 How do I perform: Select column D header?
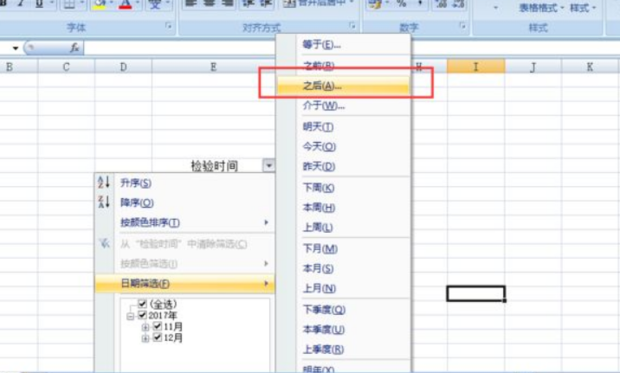point(123,66)
